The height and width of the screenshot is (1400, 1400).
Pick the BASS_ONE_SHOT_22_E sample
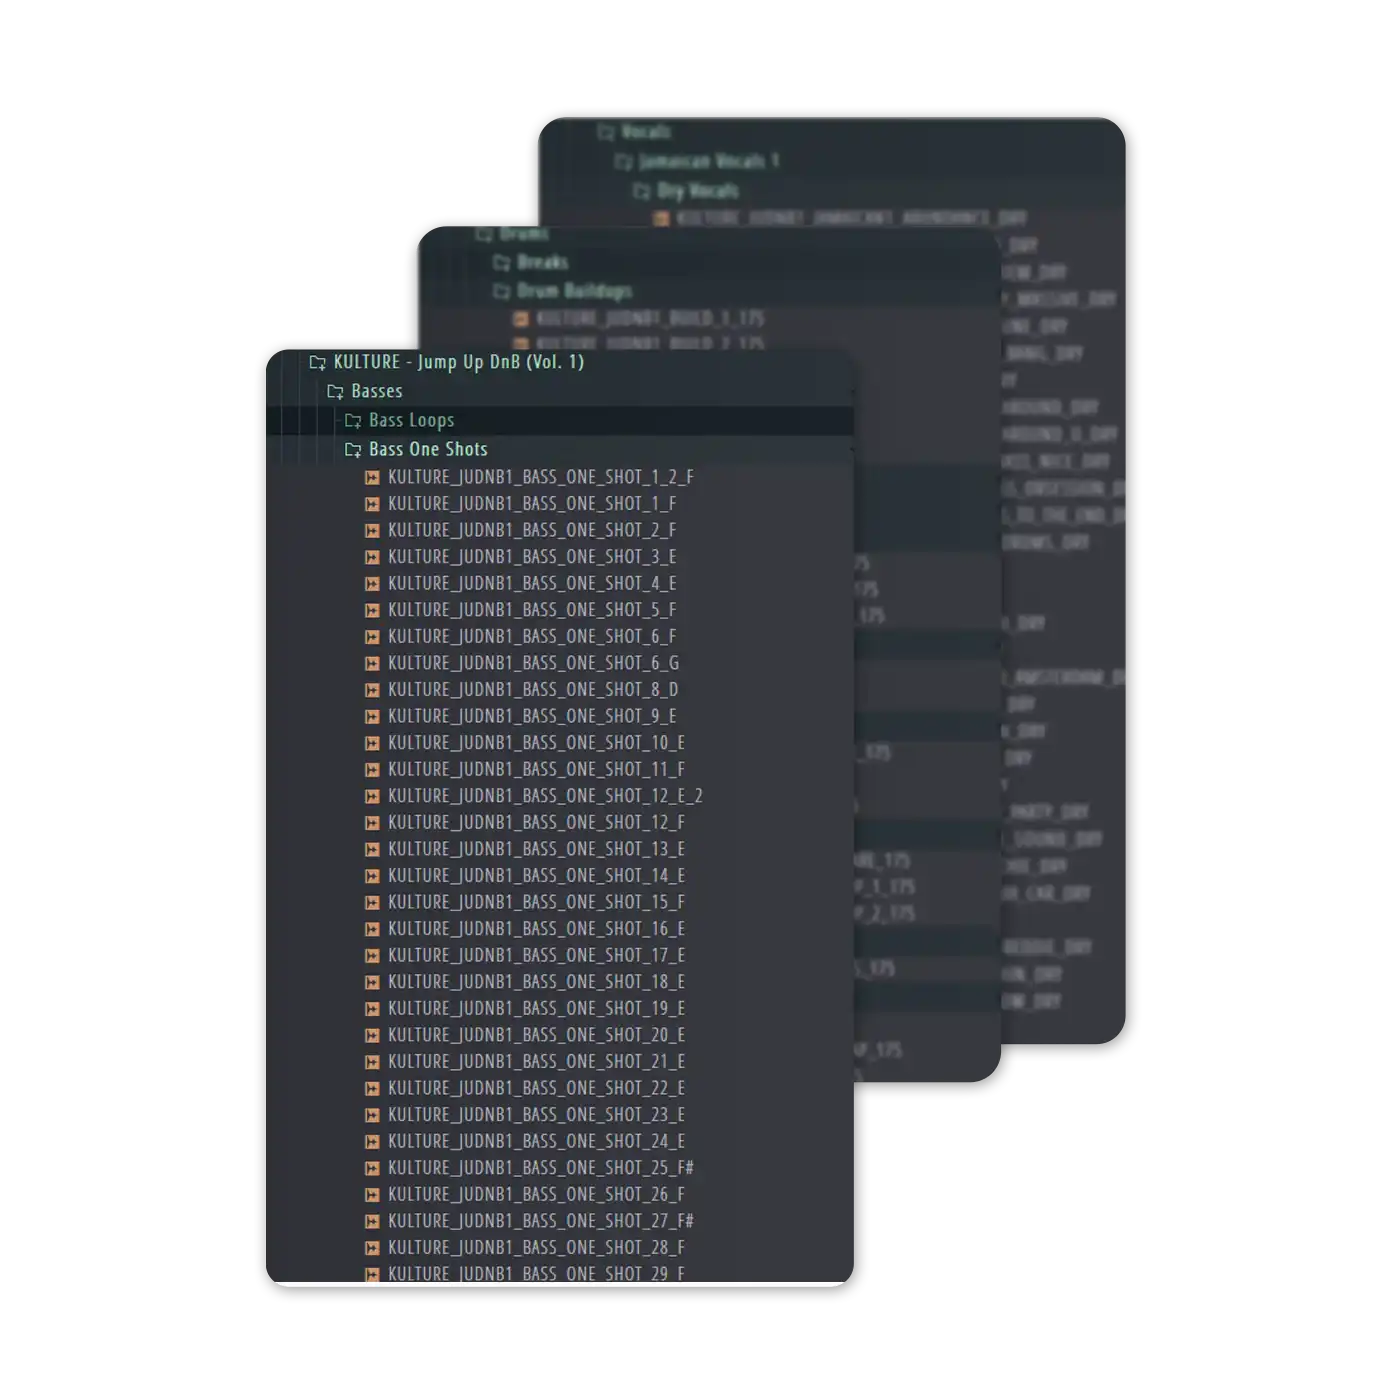point(536,1088)
